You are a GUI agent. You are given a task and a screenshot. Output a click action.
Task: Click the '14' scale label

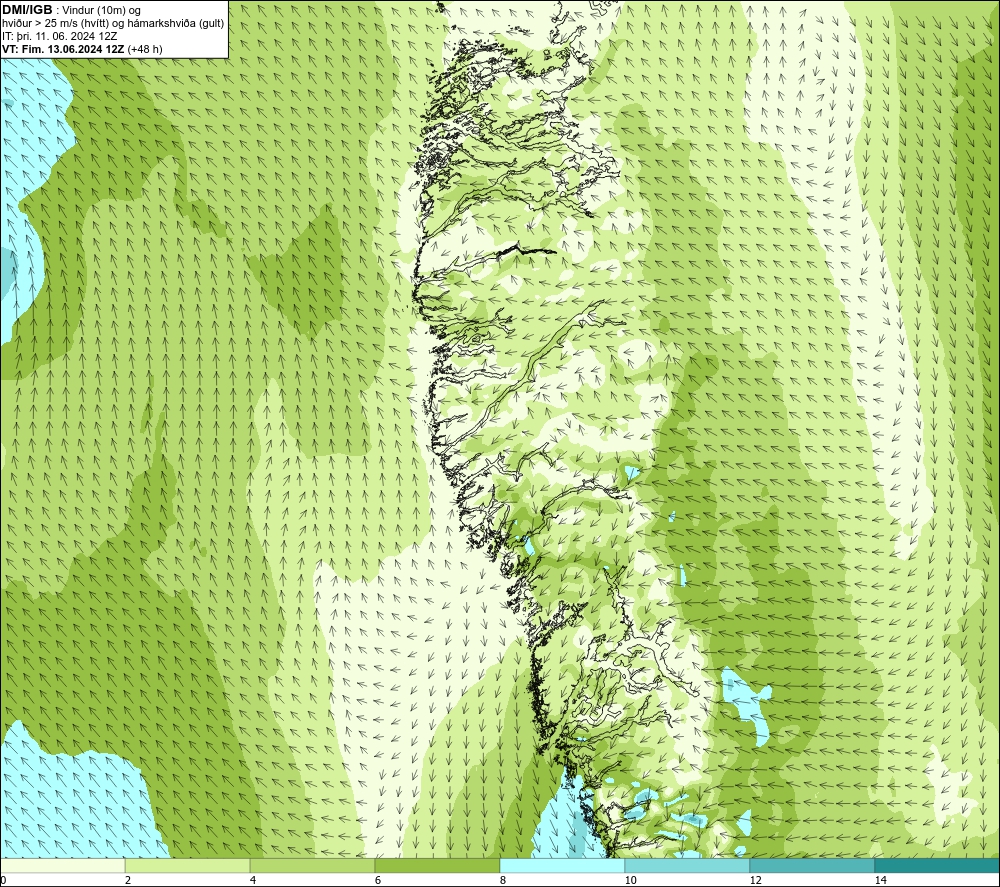tap(881, 880)
